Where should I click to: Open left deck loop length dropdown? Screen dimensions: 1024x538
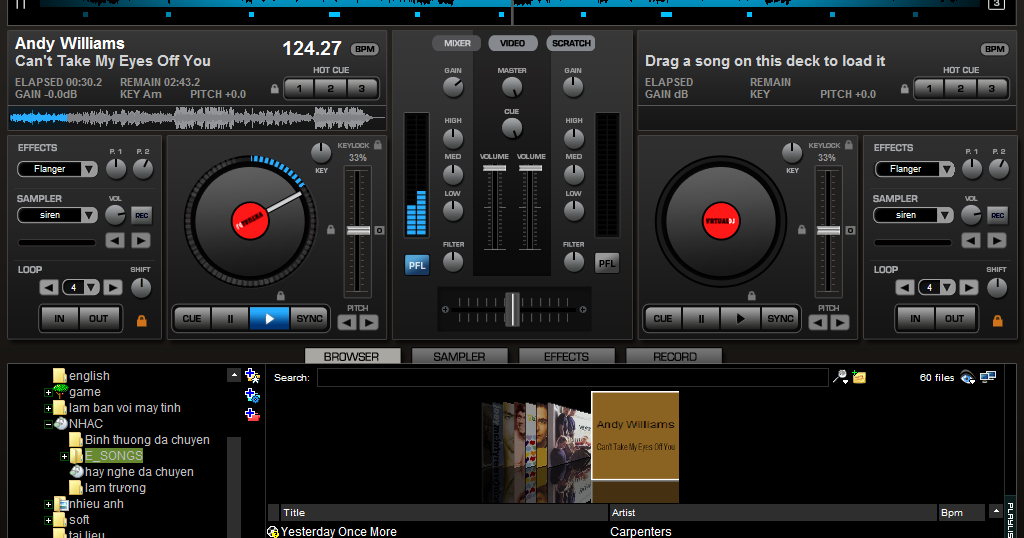coord(91,287)
